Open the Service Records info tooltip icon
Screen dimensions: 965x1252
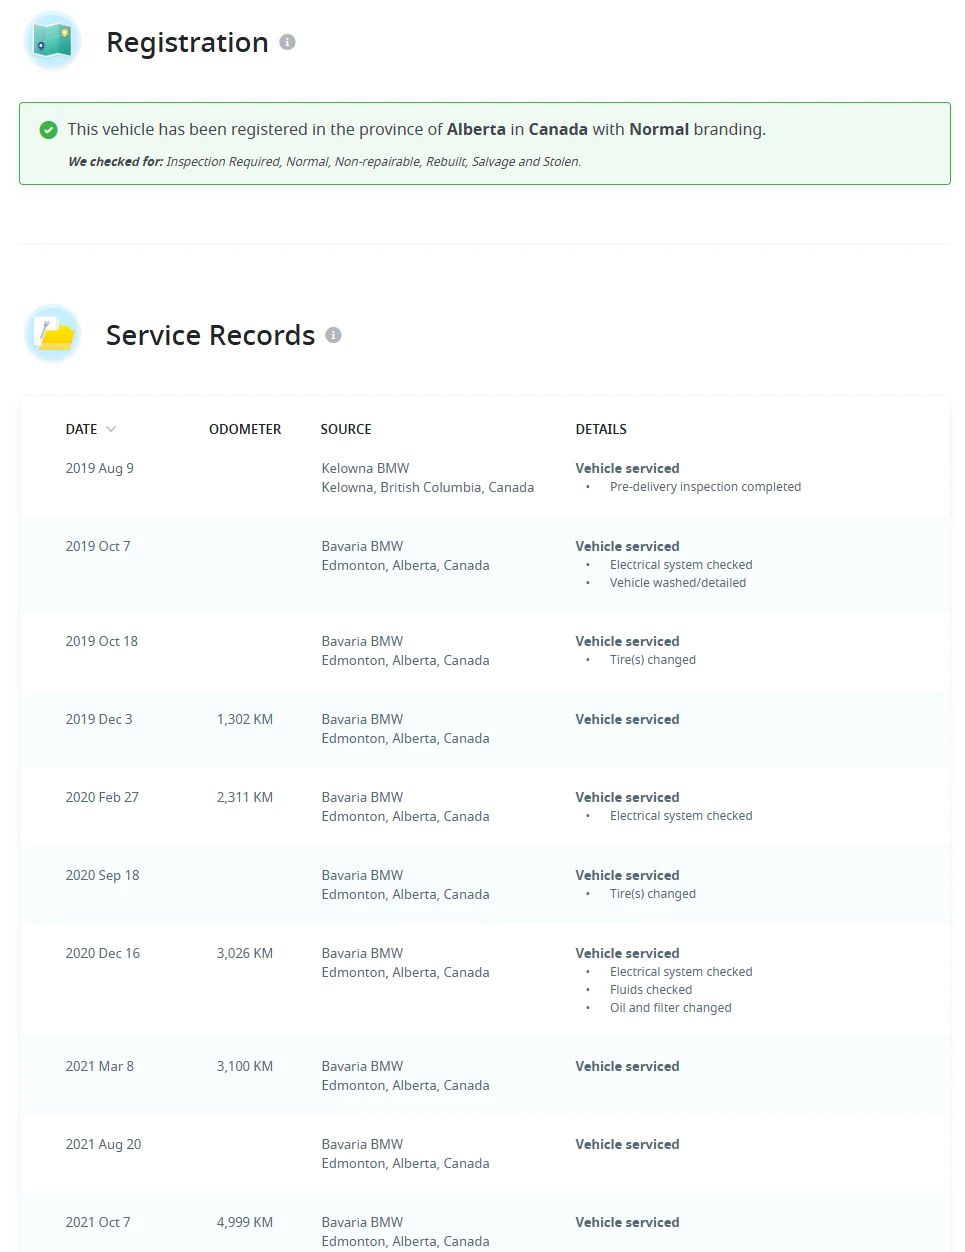333,335
